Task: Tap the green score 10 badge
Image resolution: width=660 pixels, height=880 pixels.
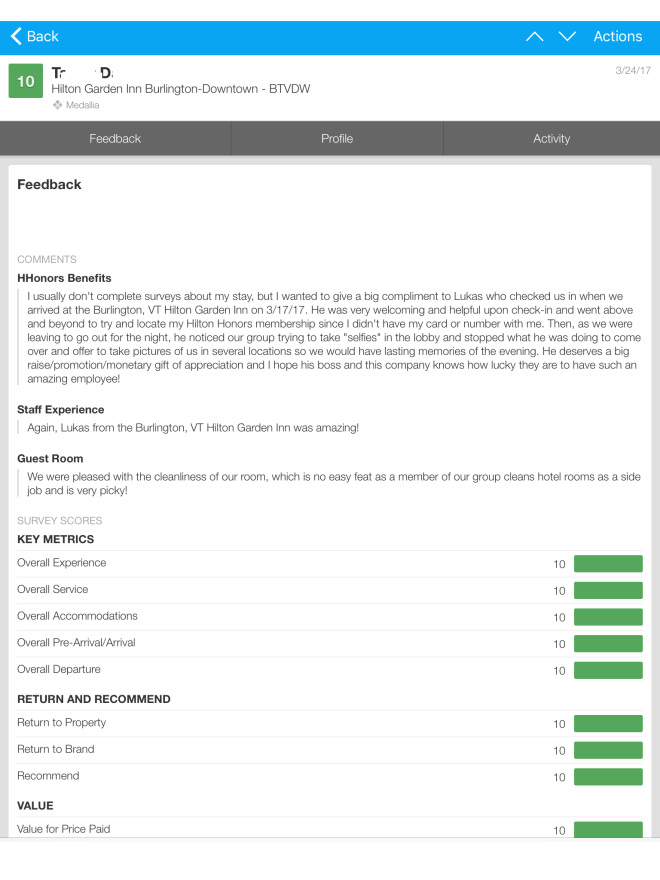Action: tap(26, 82)
